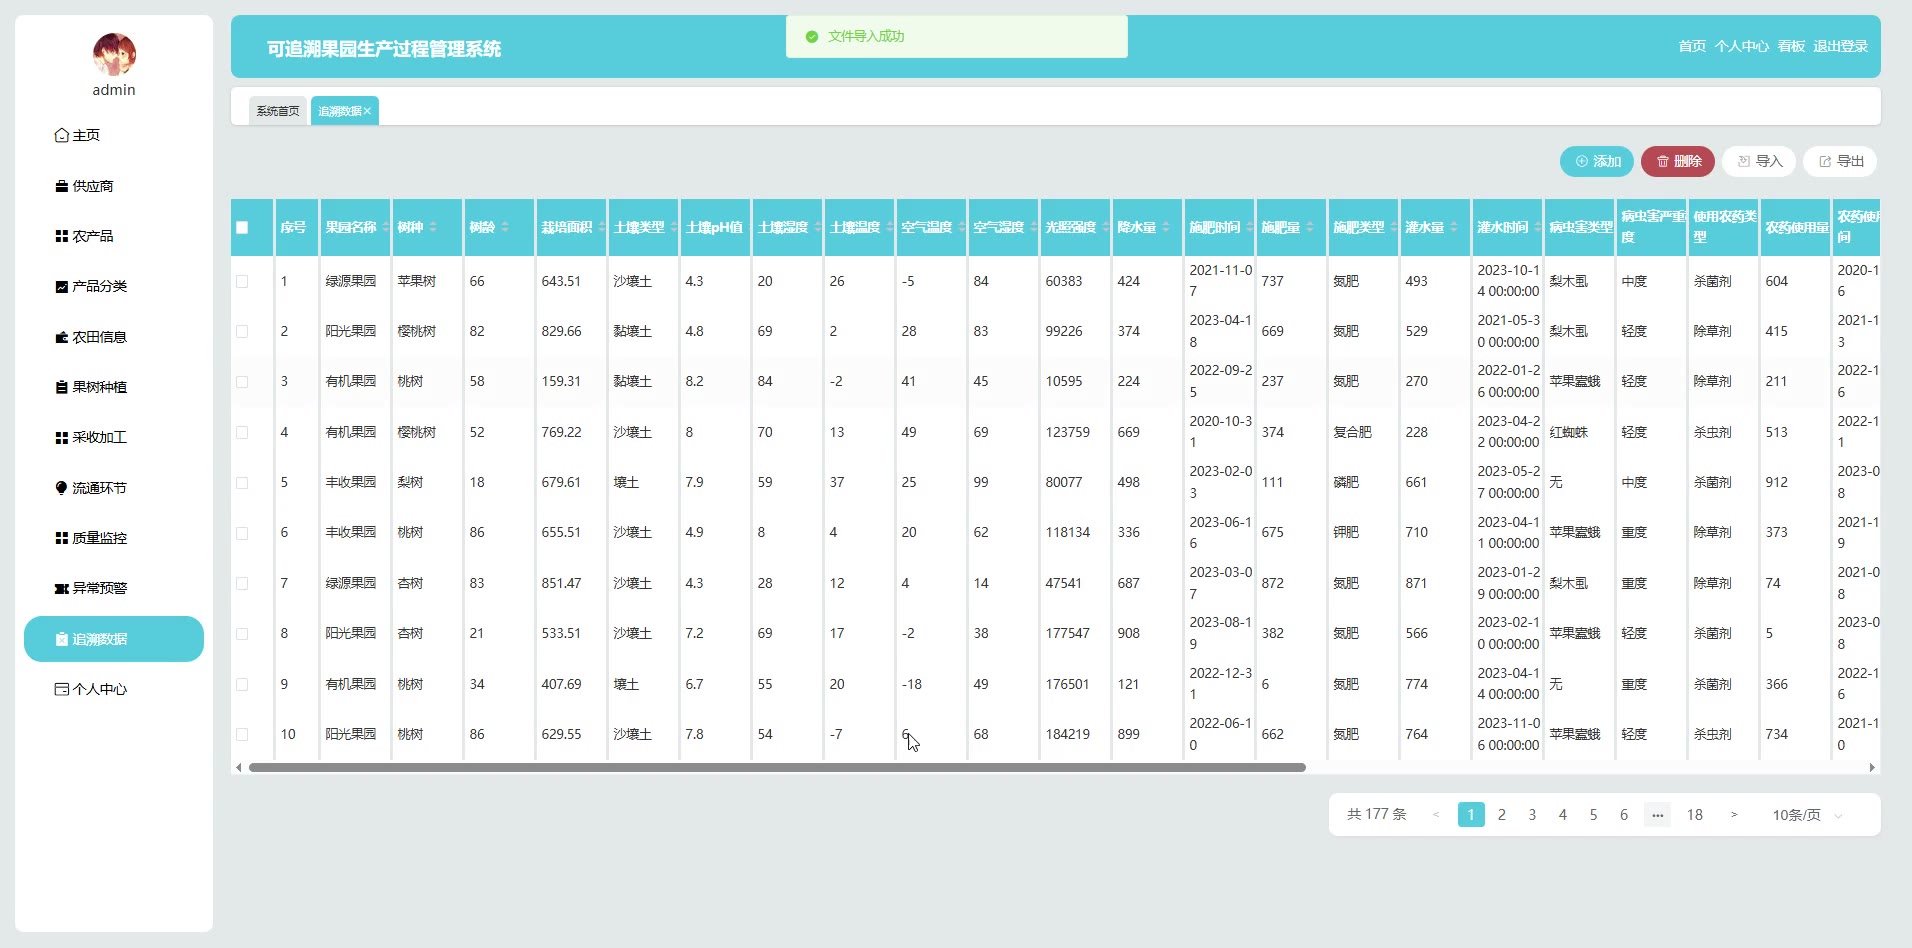This screenshot has width=1912, height=948.
Task: Open the 10条/页 page size dropdown
Action: click(x=1806, y=815)
